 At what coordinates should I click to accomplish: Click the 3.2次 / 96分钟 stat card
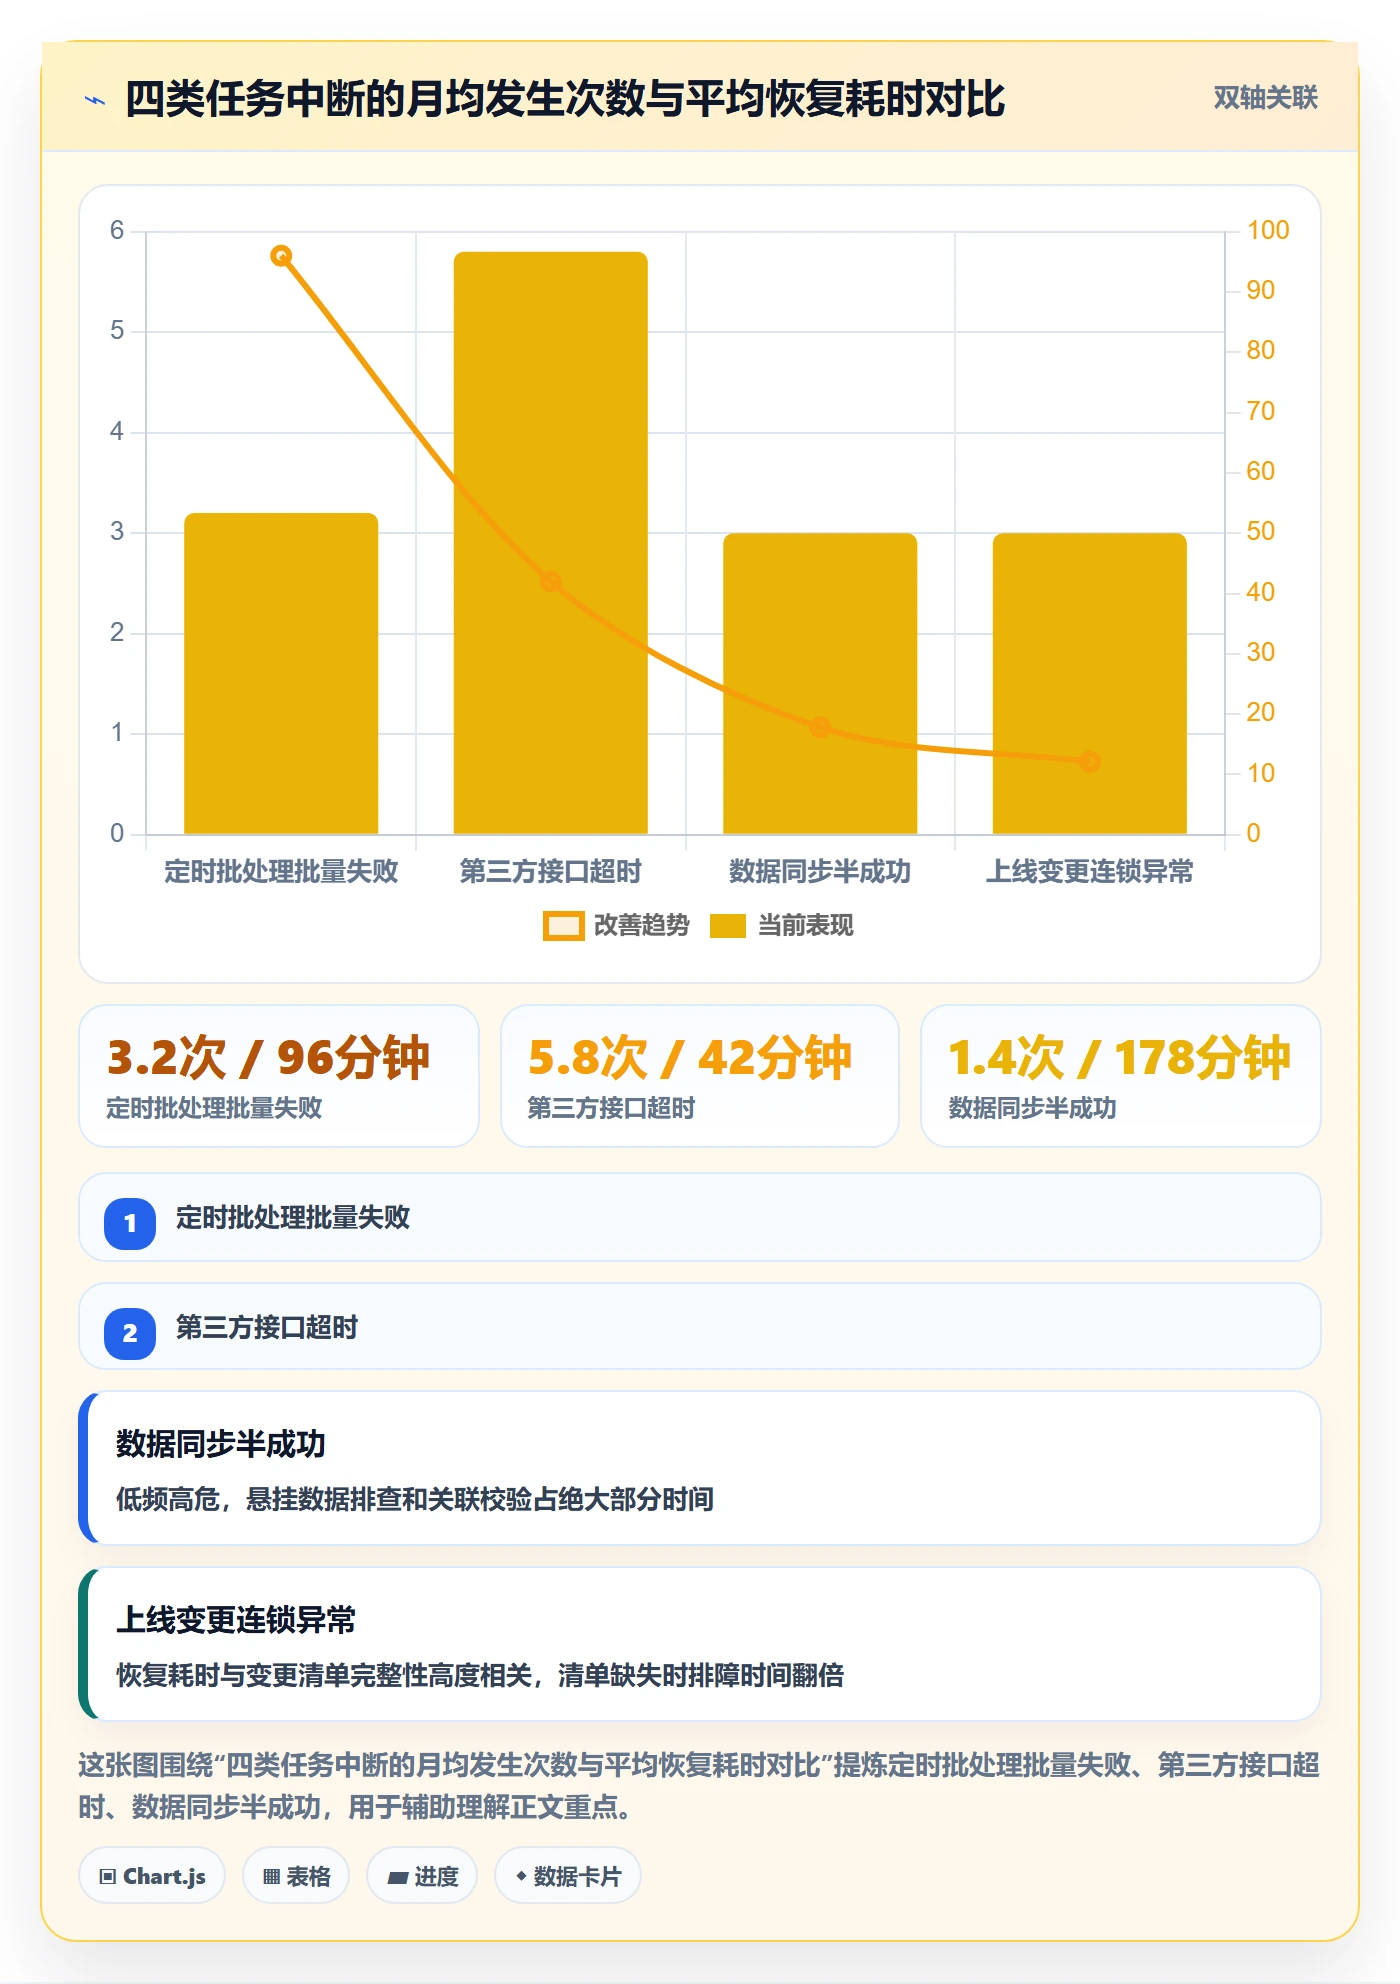[279, 1076]
